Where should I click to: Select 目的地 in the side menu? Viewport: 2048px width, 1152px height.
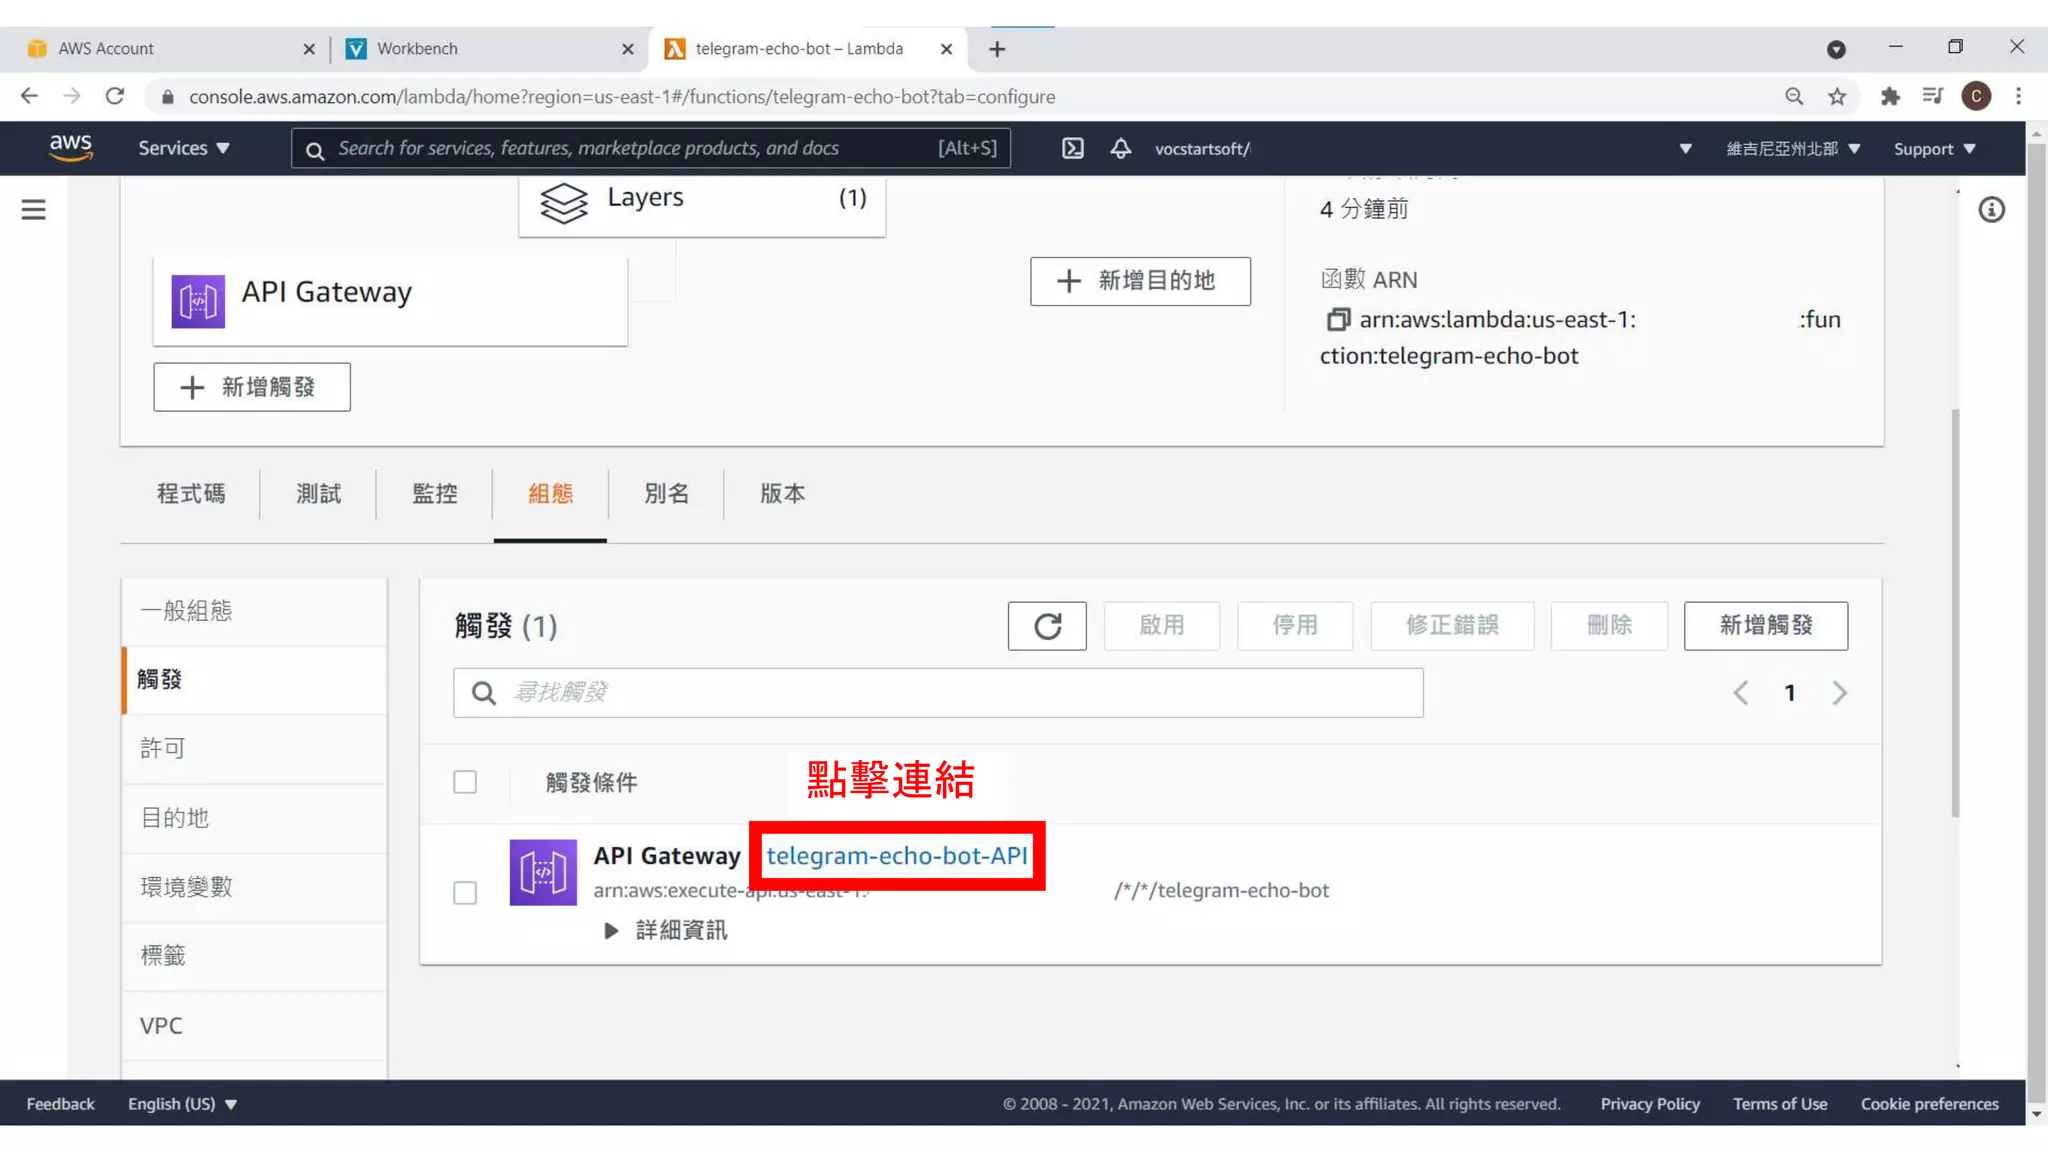coord(254,818)
